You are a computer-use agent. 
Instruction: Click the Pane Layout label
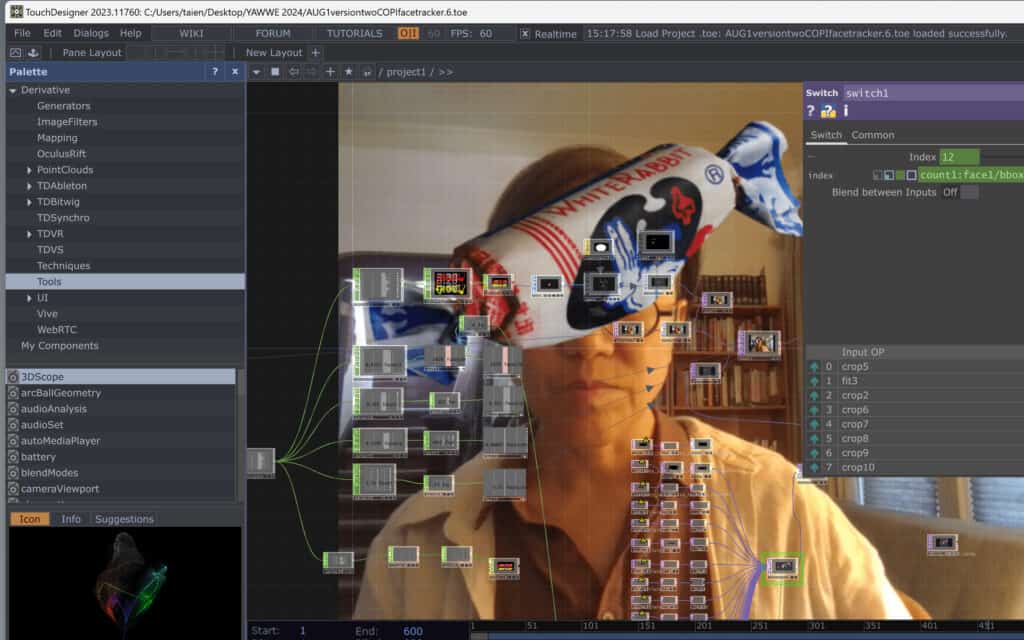pos(91,53)
